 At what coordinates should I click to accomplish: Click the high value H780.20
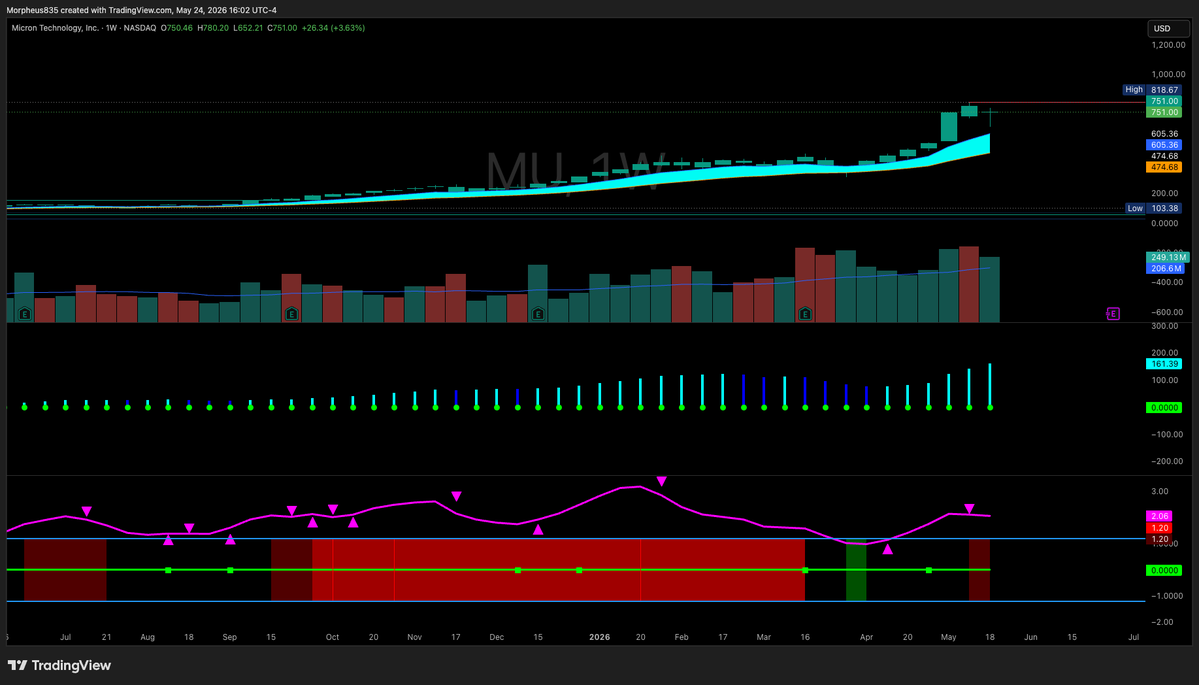click(x=213, y=28)
